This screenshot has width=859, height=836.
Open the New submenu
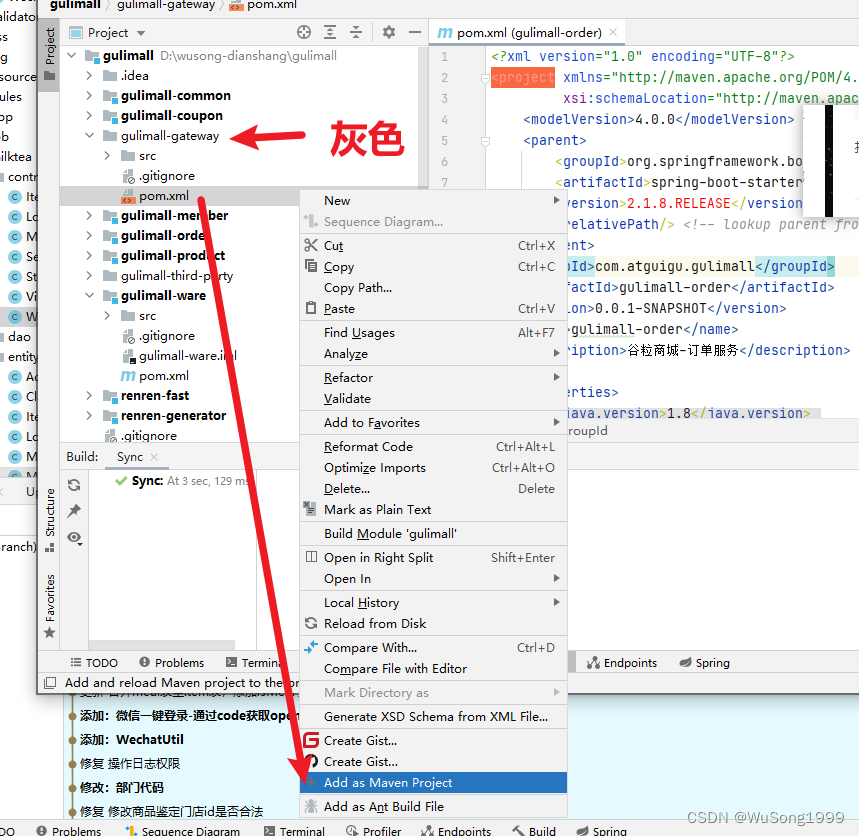433,201
